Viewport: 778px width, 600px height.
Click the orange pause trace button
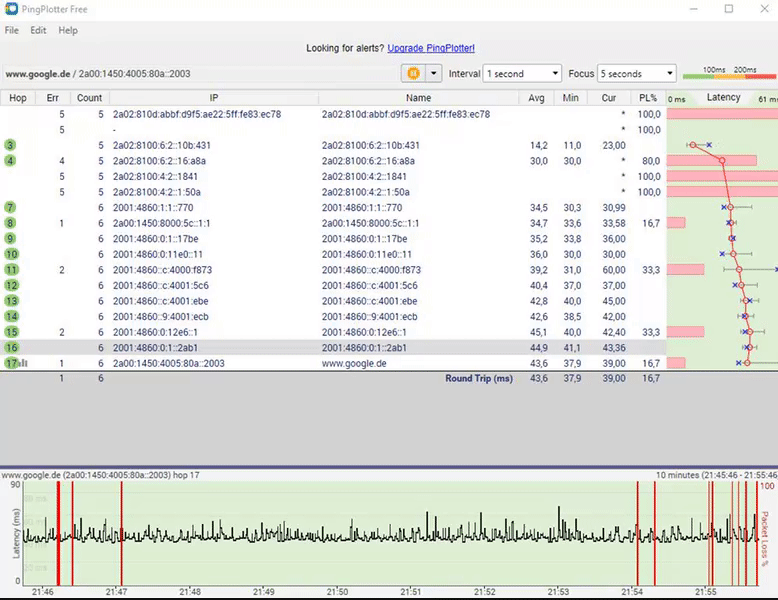click(411, 73)
